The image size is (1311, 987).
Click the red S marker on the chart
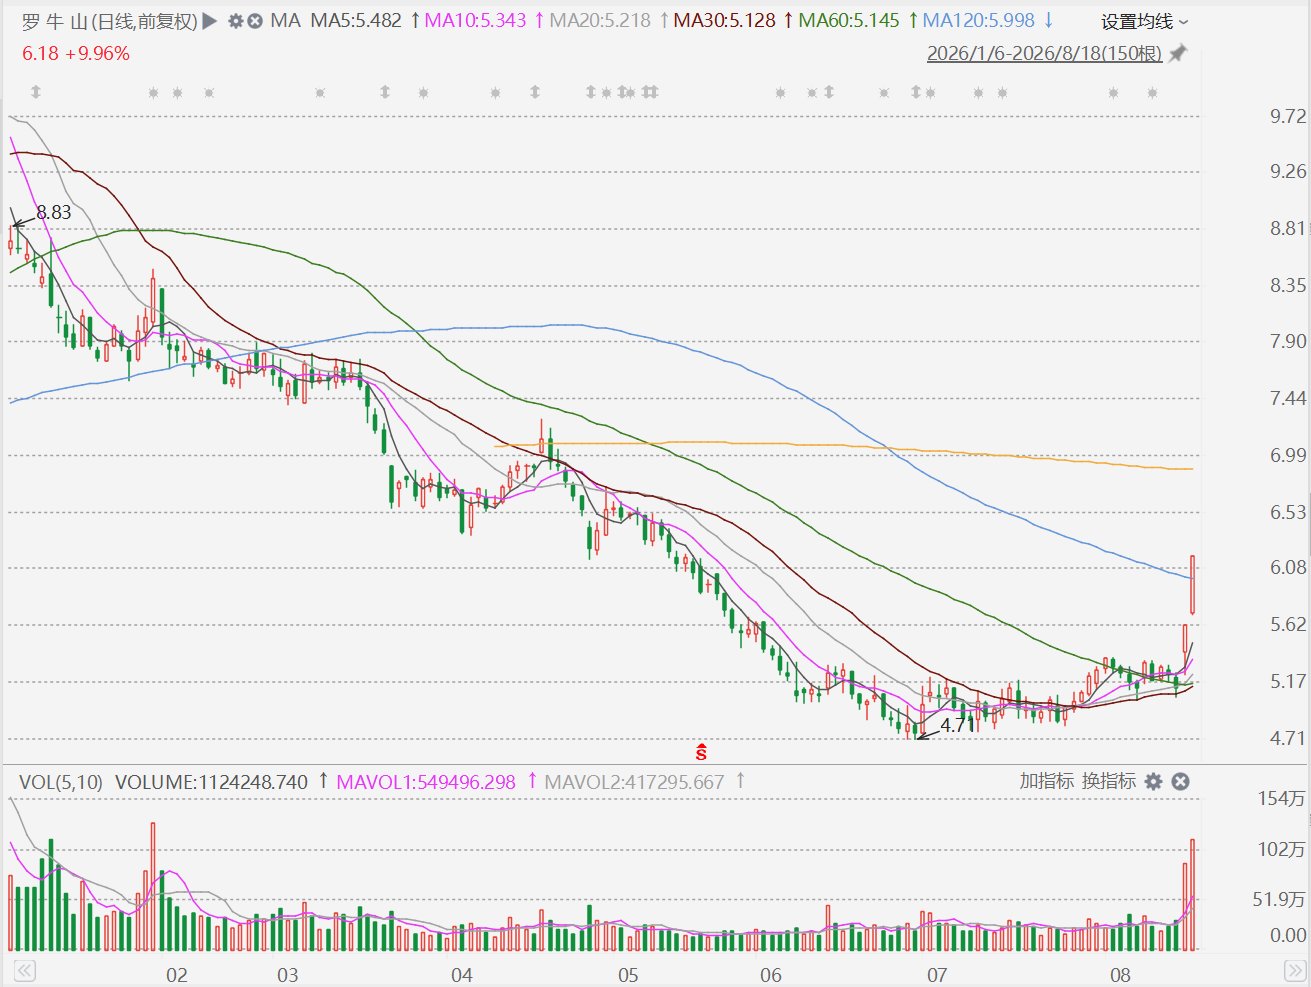pos(701,751)
